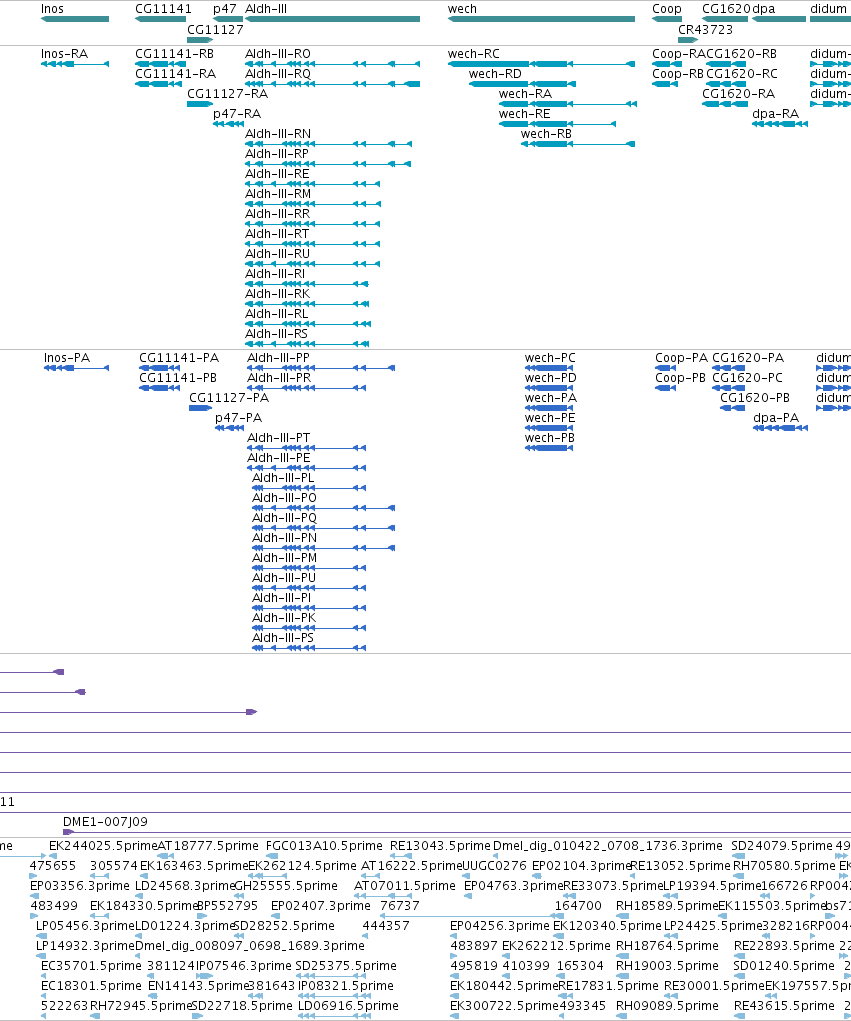Select the wech-PC protein label

click(x=550, y=358)
